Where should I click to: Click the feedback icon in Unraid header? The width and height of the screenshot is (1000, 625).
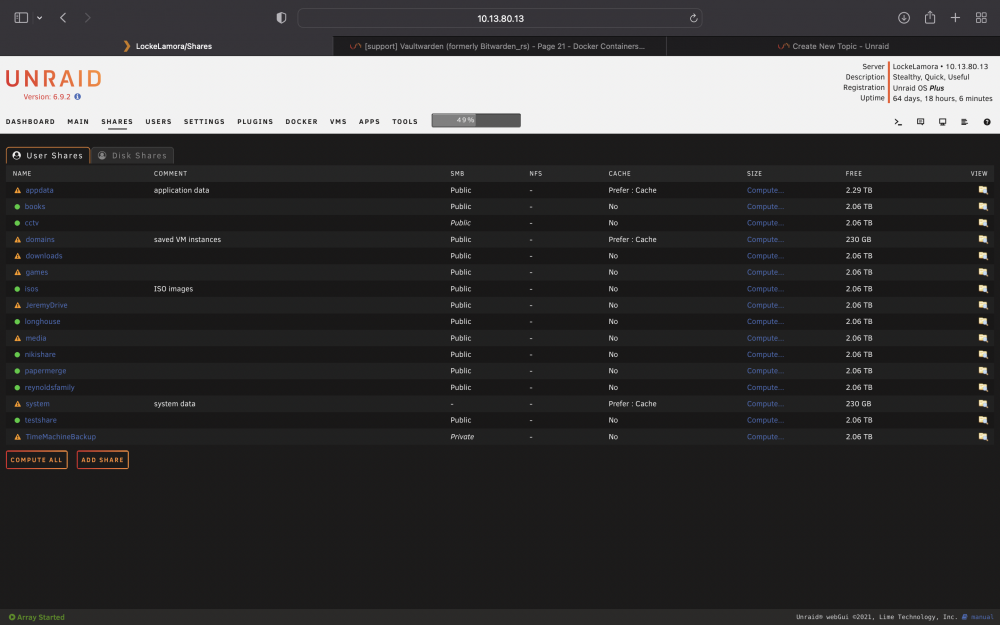tap(920, 122)
